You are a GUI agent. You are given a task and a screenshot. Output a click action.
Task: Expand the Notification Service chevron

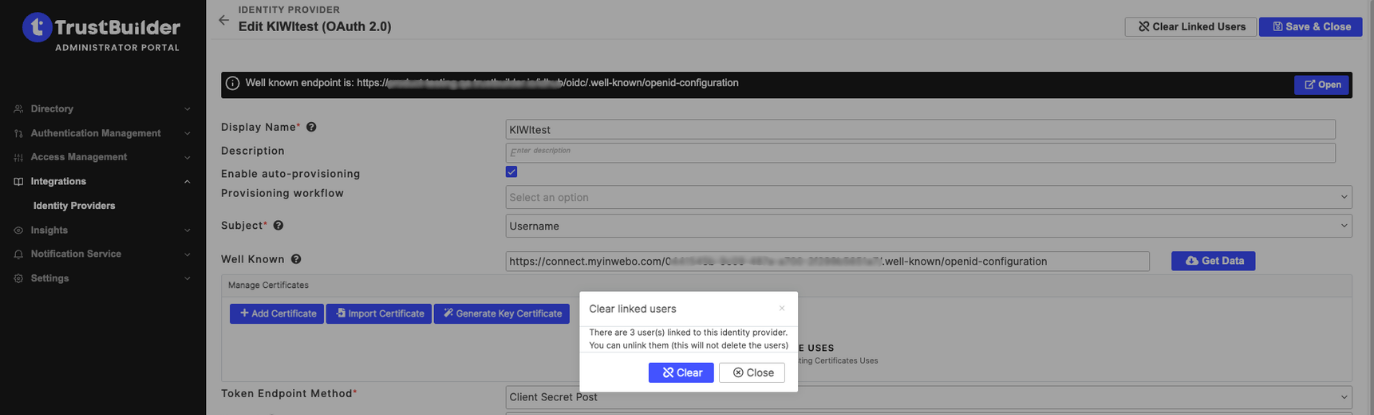click(187, 254)
